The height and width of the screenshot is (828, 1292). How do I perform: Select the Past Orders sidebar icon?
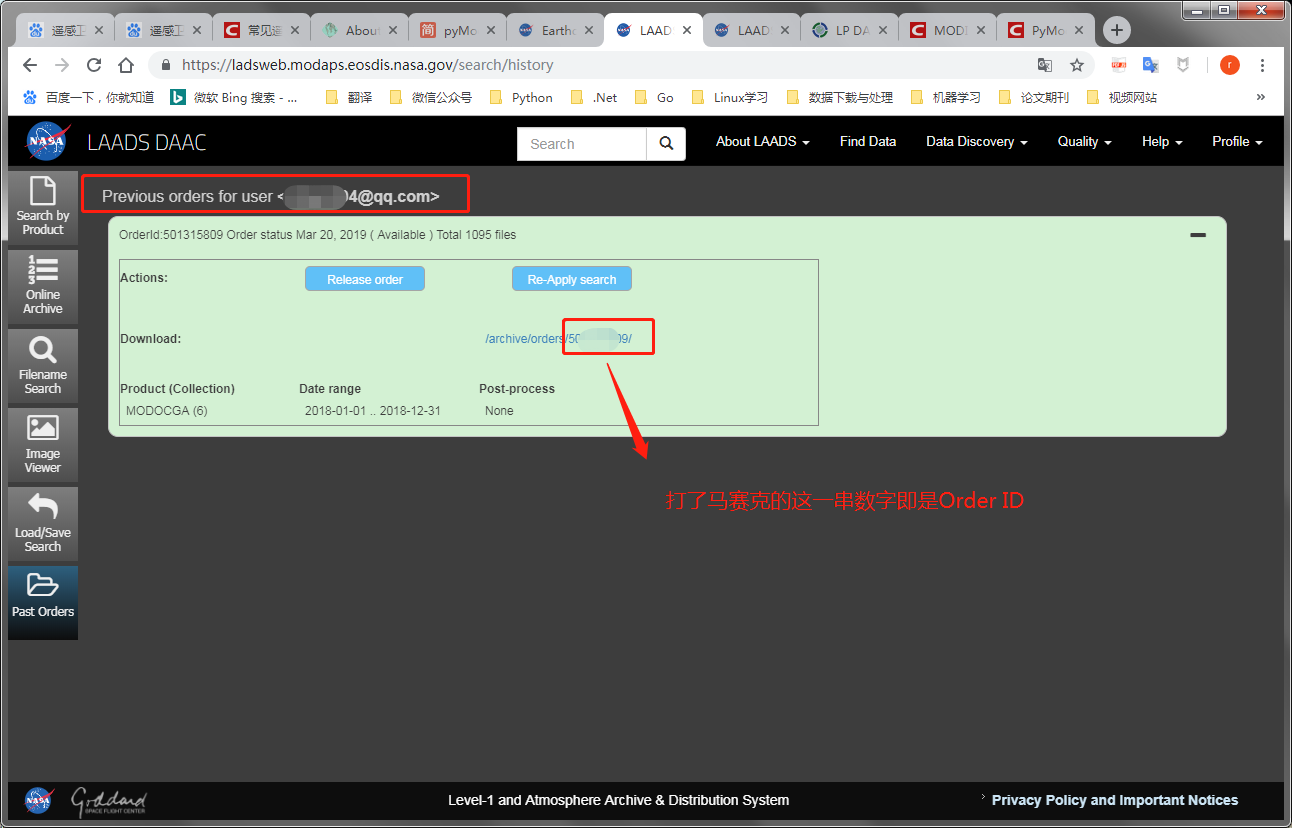coord(42,601)
